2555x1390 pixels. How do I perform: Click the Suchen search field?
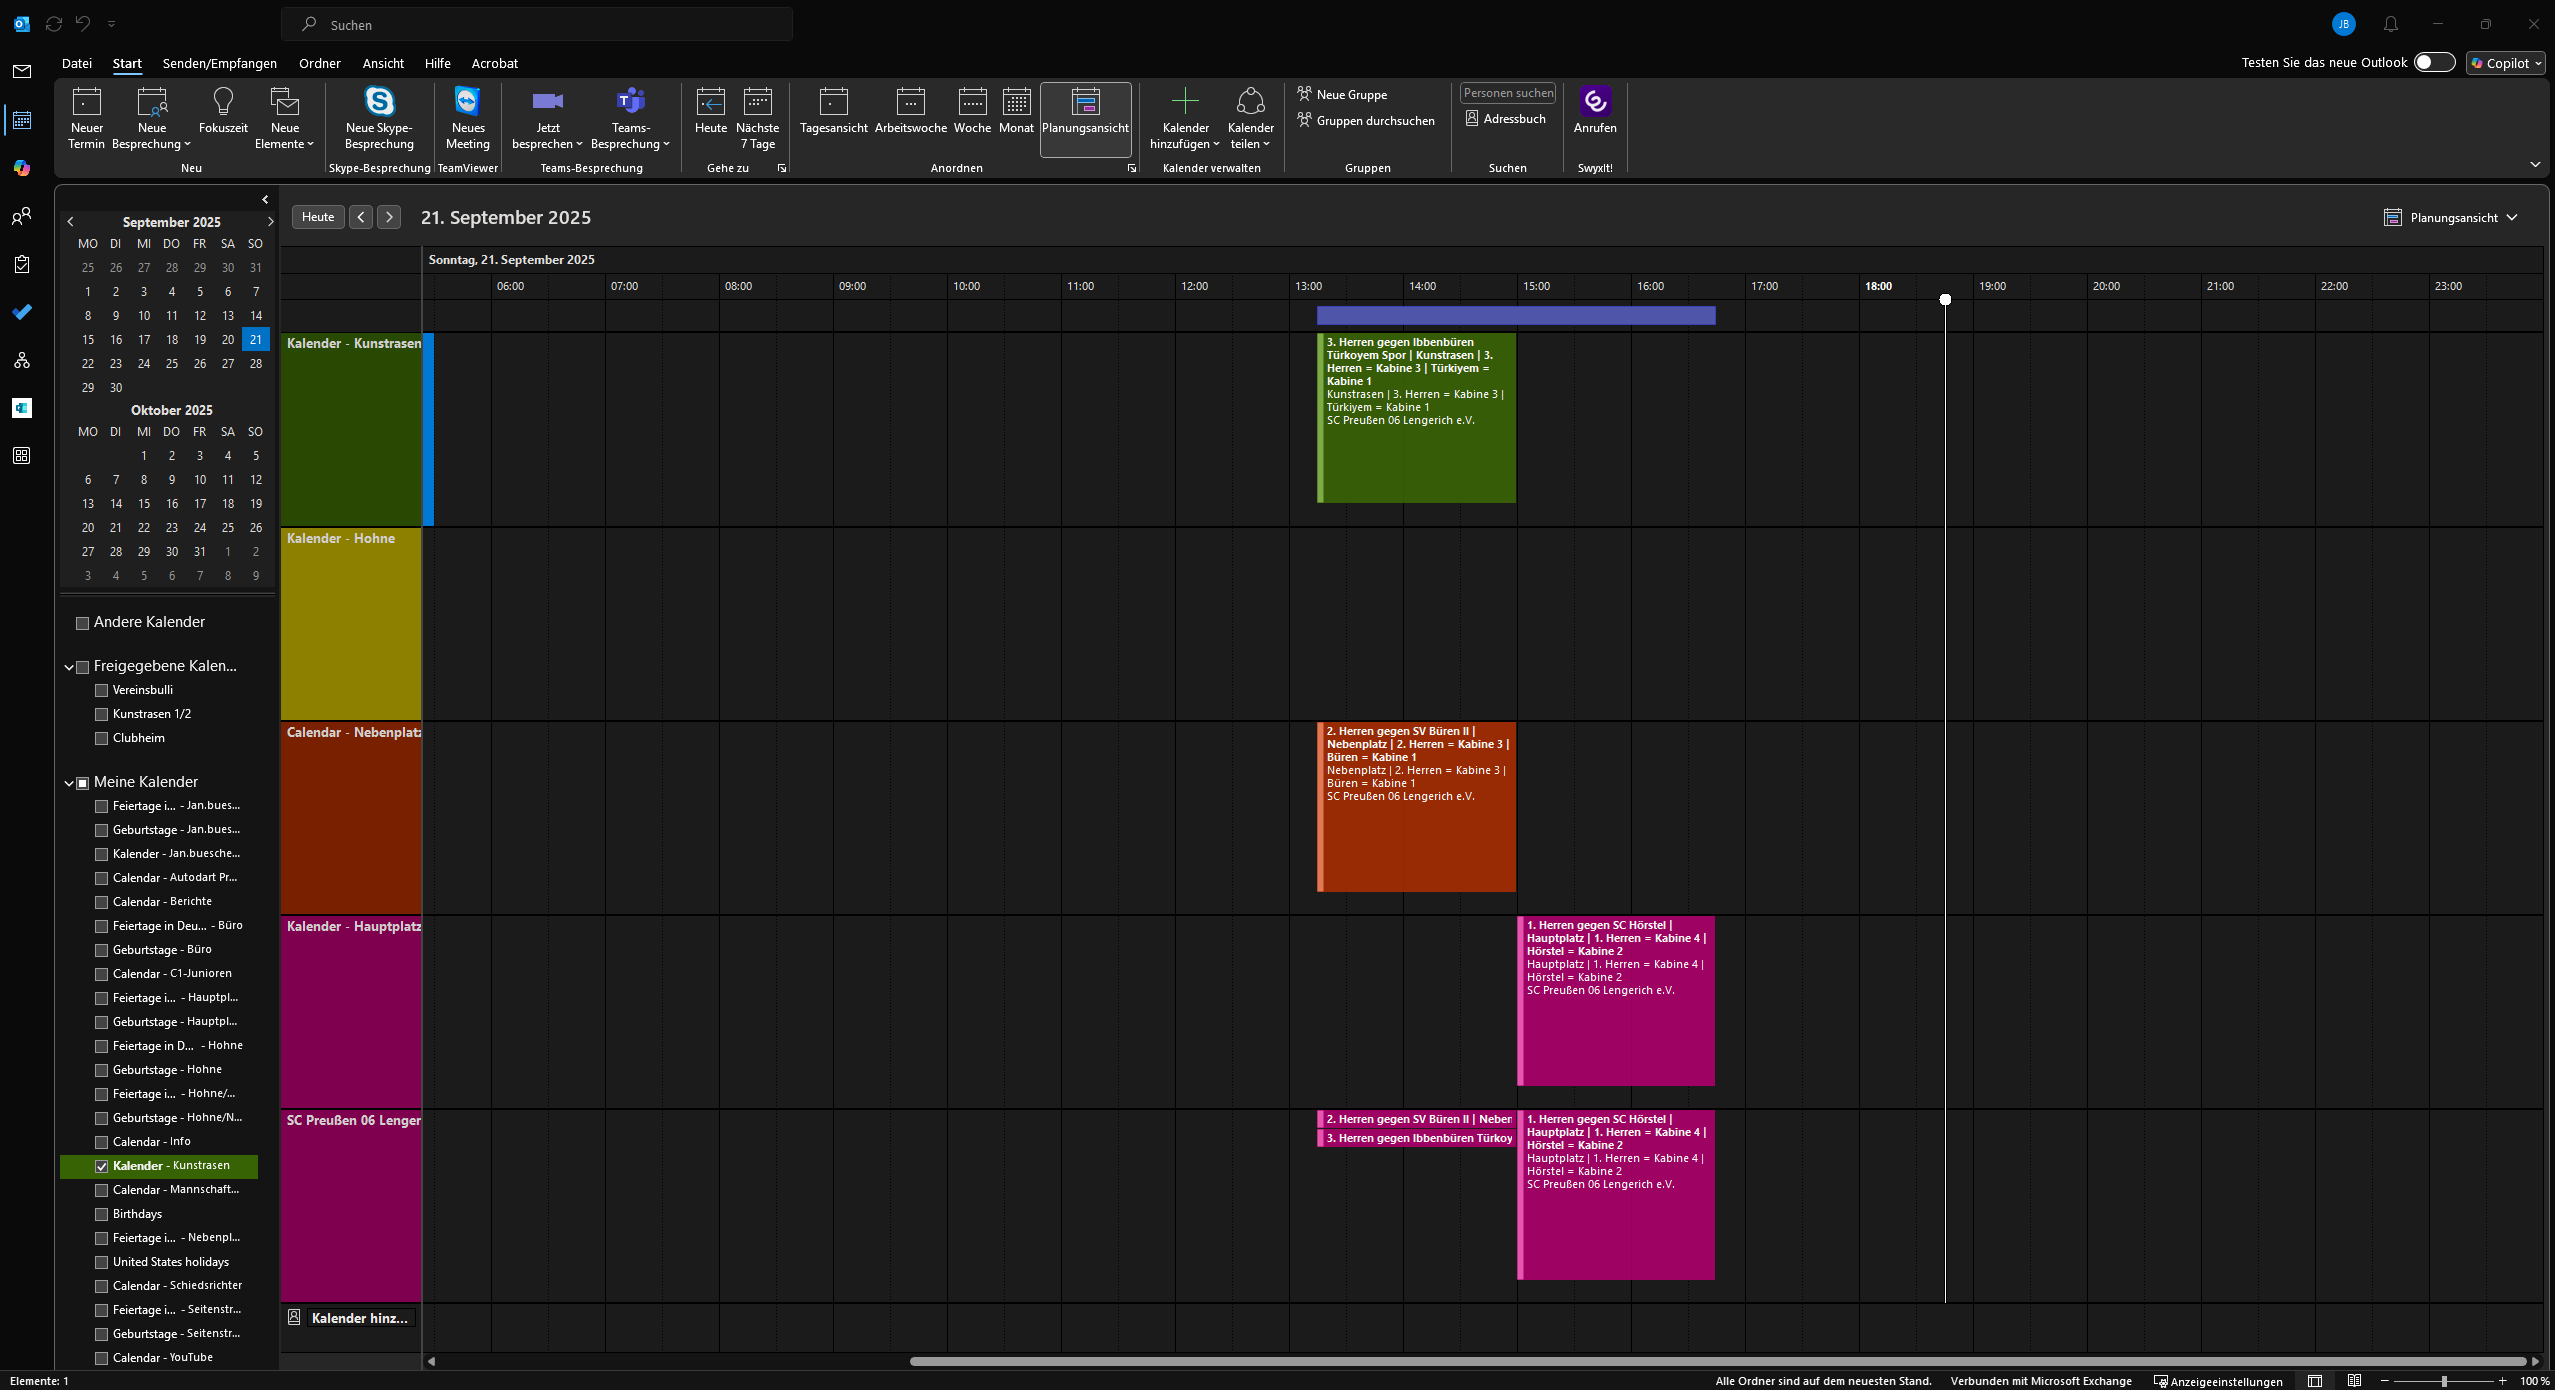537,25
